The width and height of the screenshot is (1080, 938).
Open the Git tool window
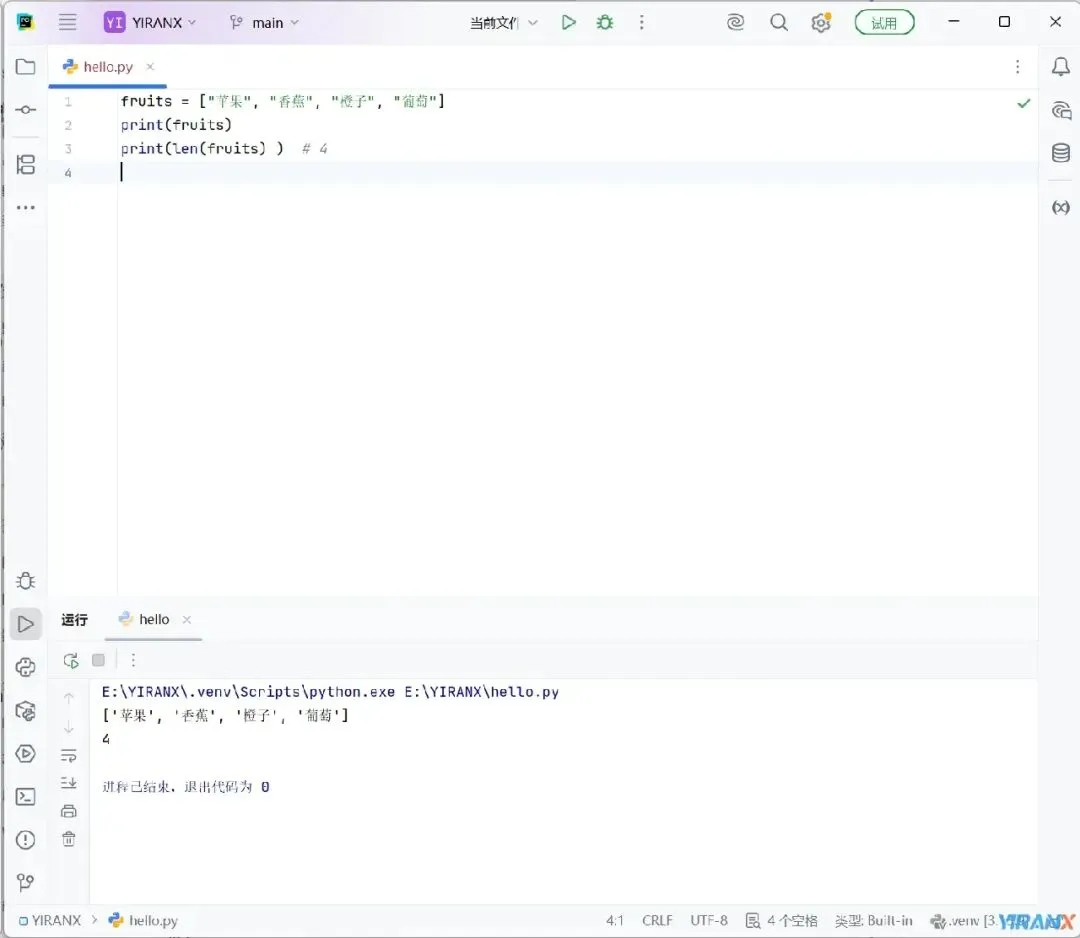tap(25, 882)
